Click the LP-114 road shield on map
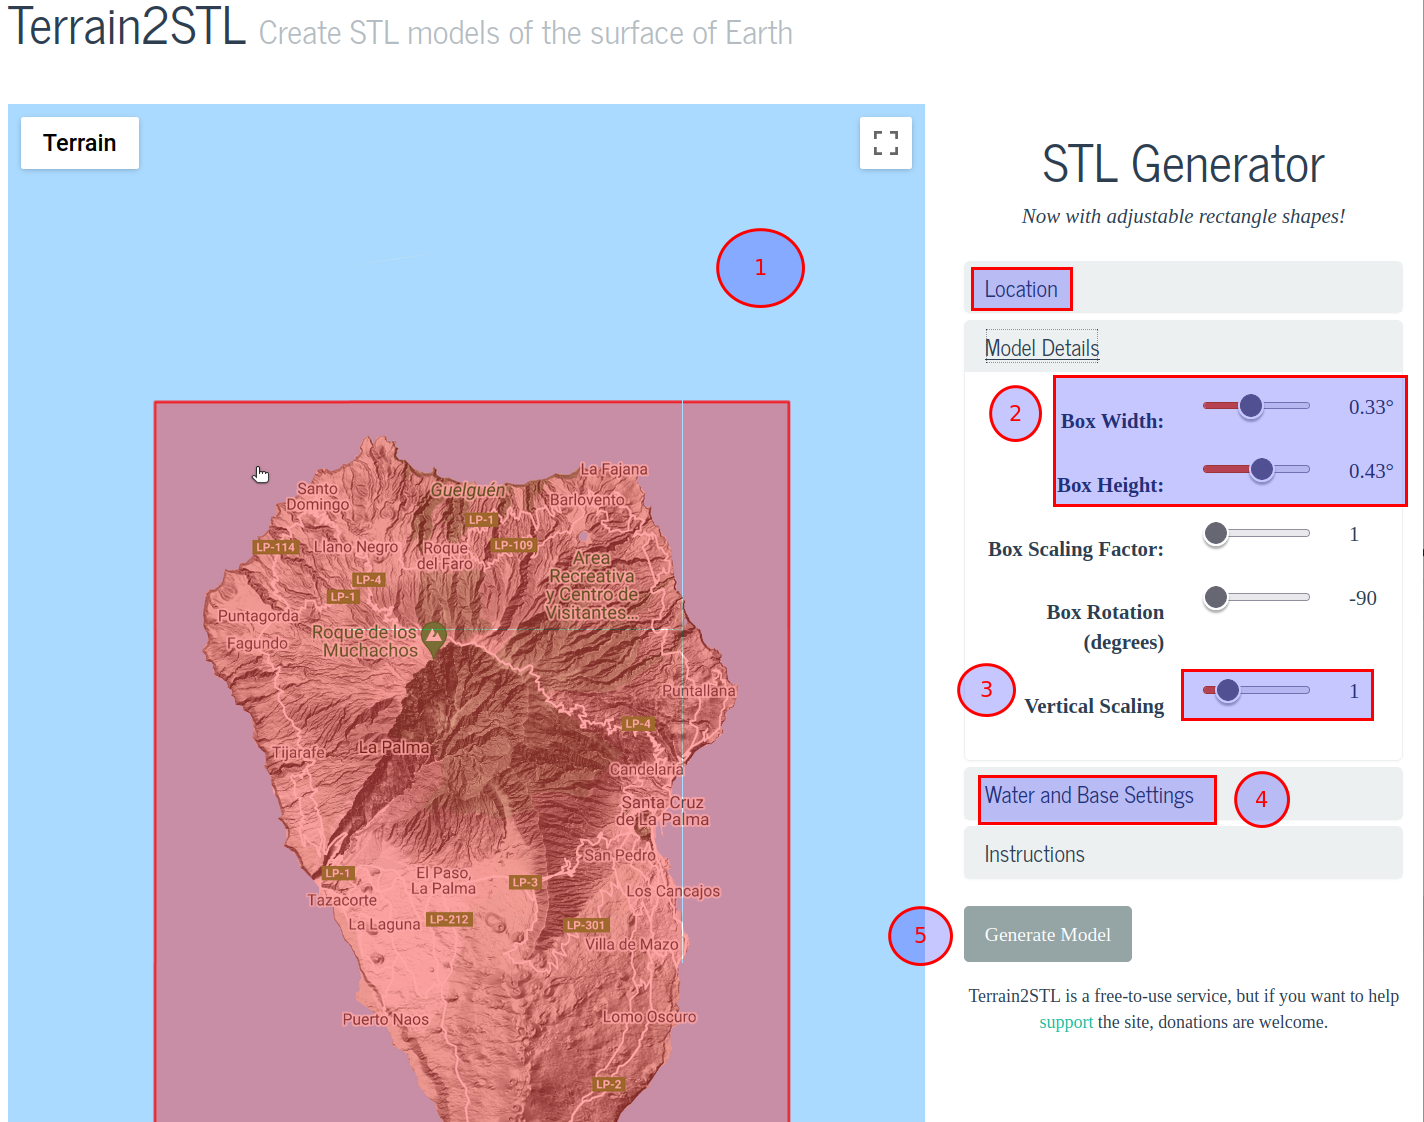 [275, 547]
